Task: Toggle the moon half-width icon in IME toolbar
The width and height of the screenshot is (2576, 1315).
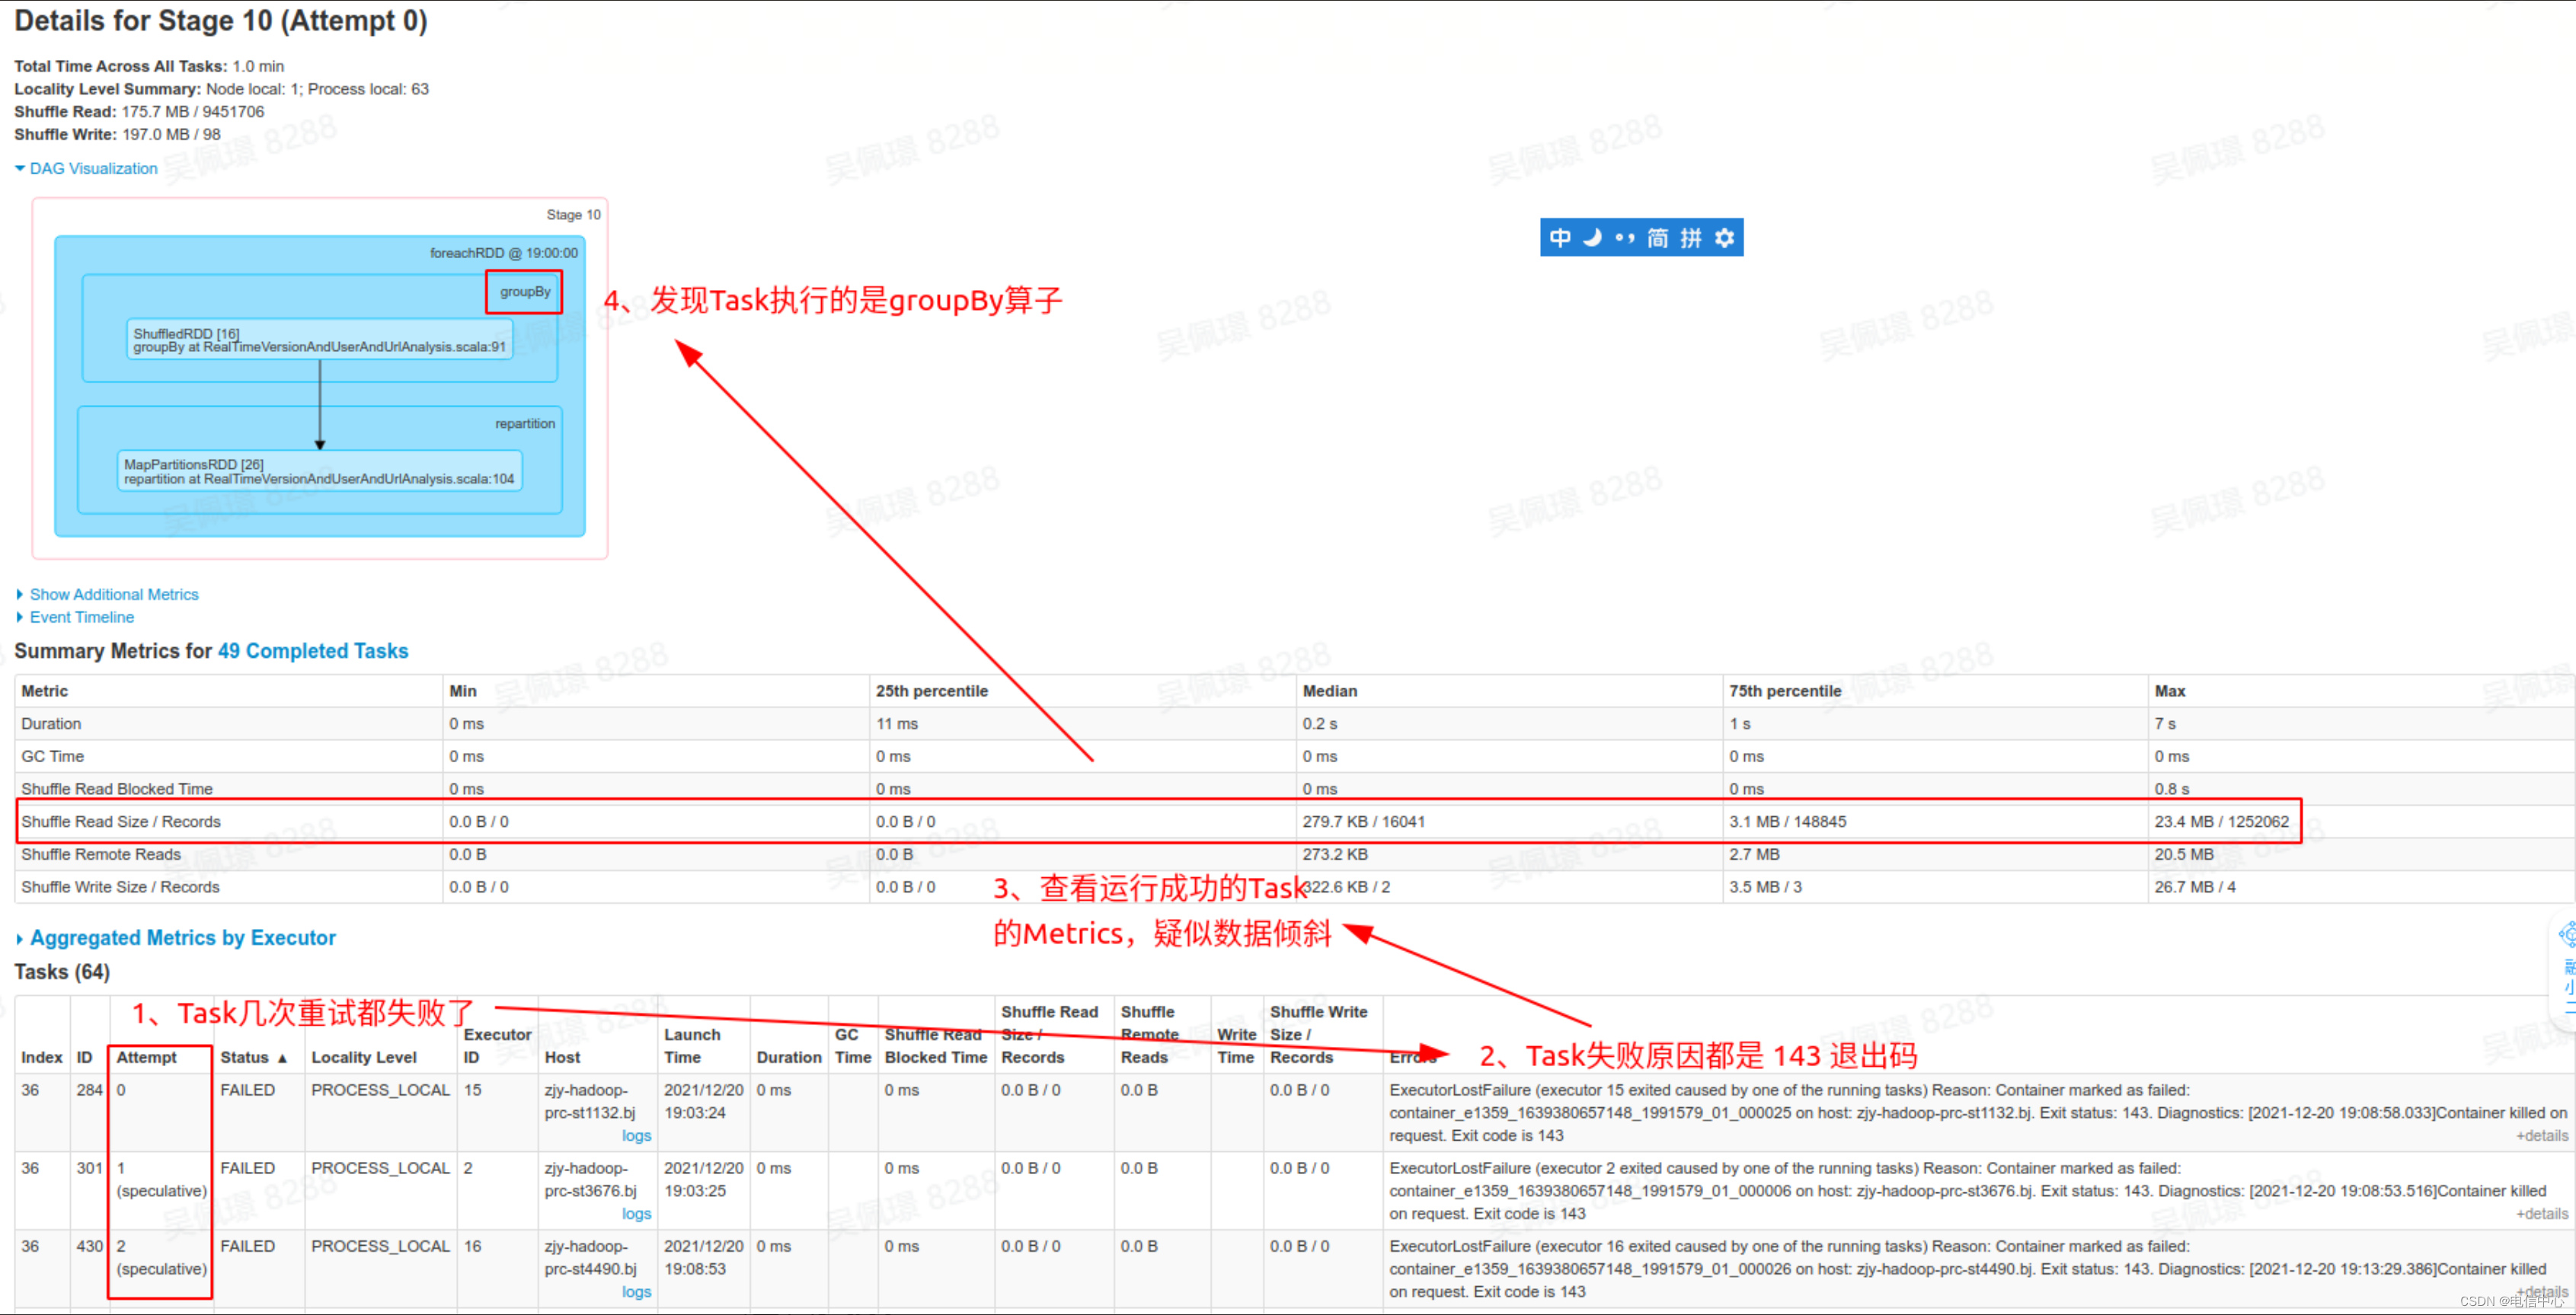Action: [x=1592, y=238]
